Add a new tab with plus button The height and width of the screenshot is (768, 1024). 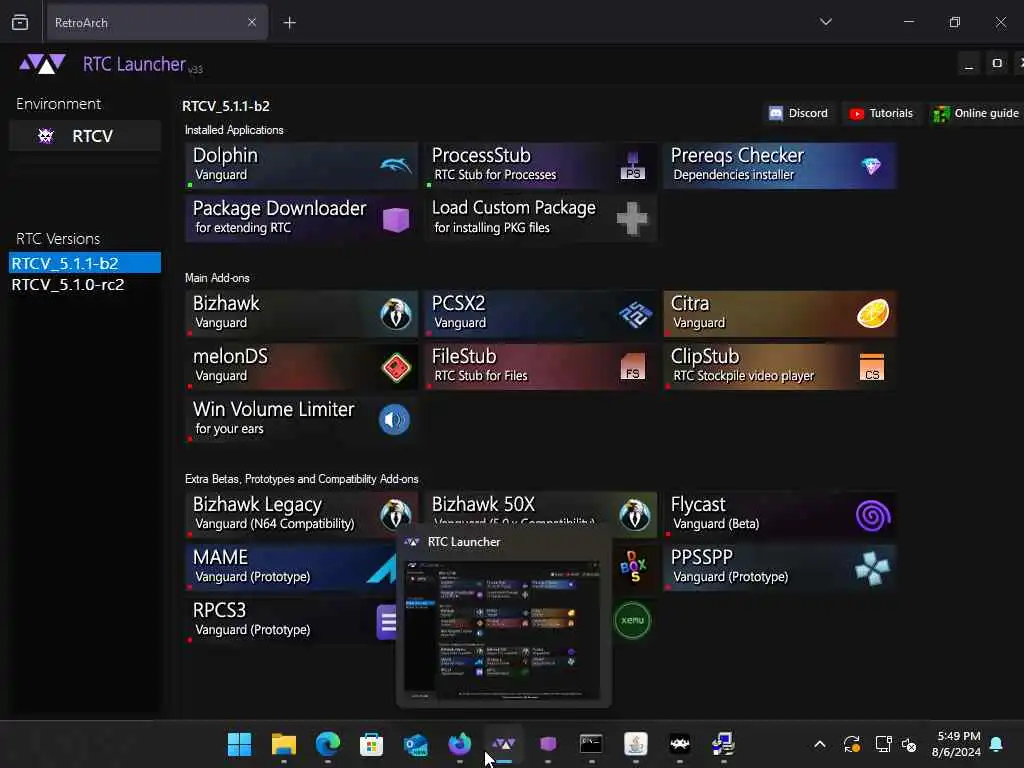289,23
